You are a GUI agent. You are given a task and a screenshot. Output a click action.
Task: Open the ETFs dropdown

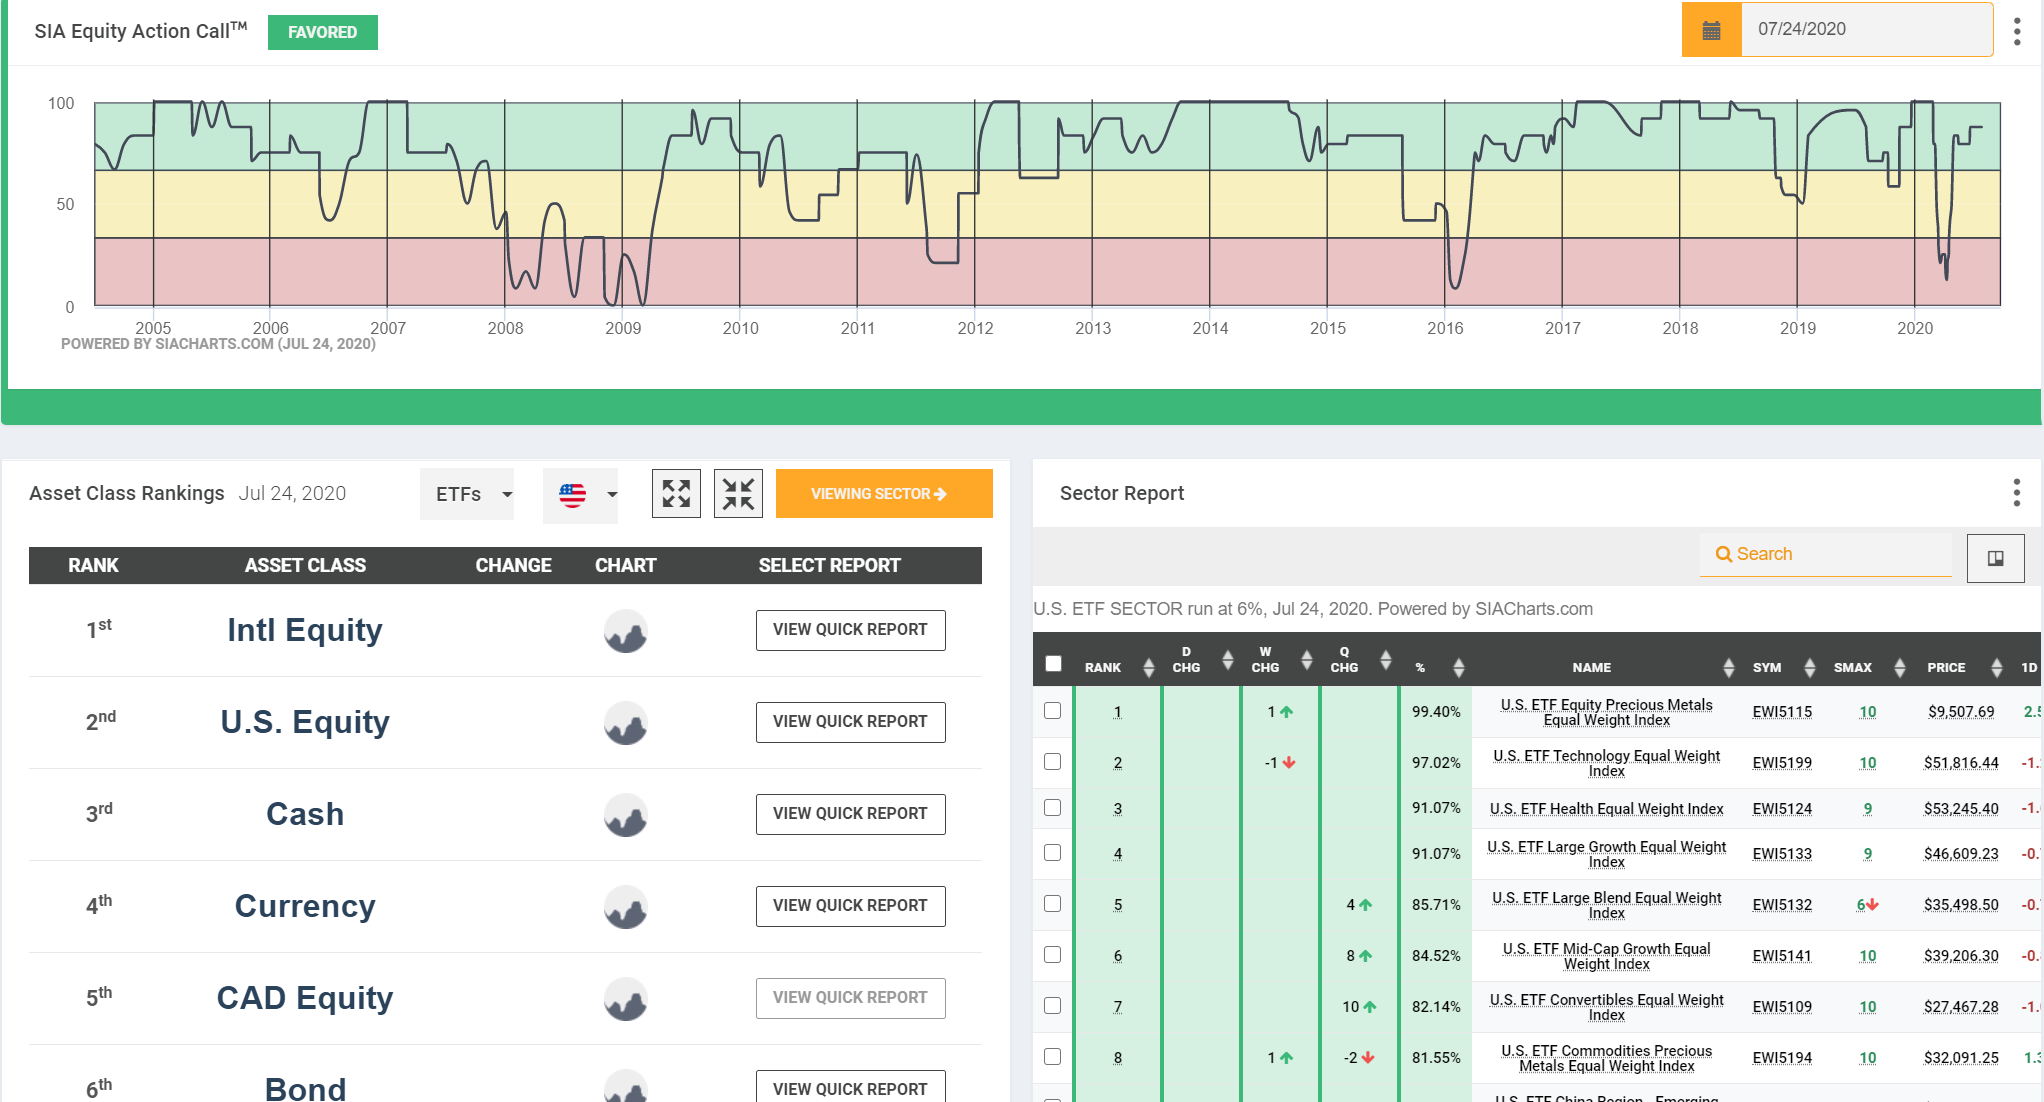[467, 494]
